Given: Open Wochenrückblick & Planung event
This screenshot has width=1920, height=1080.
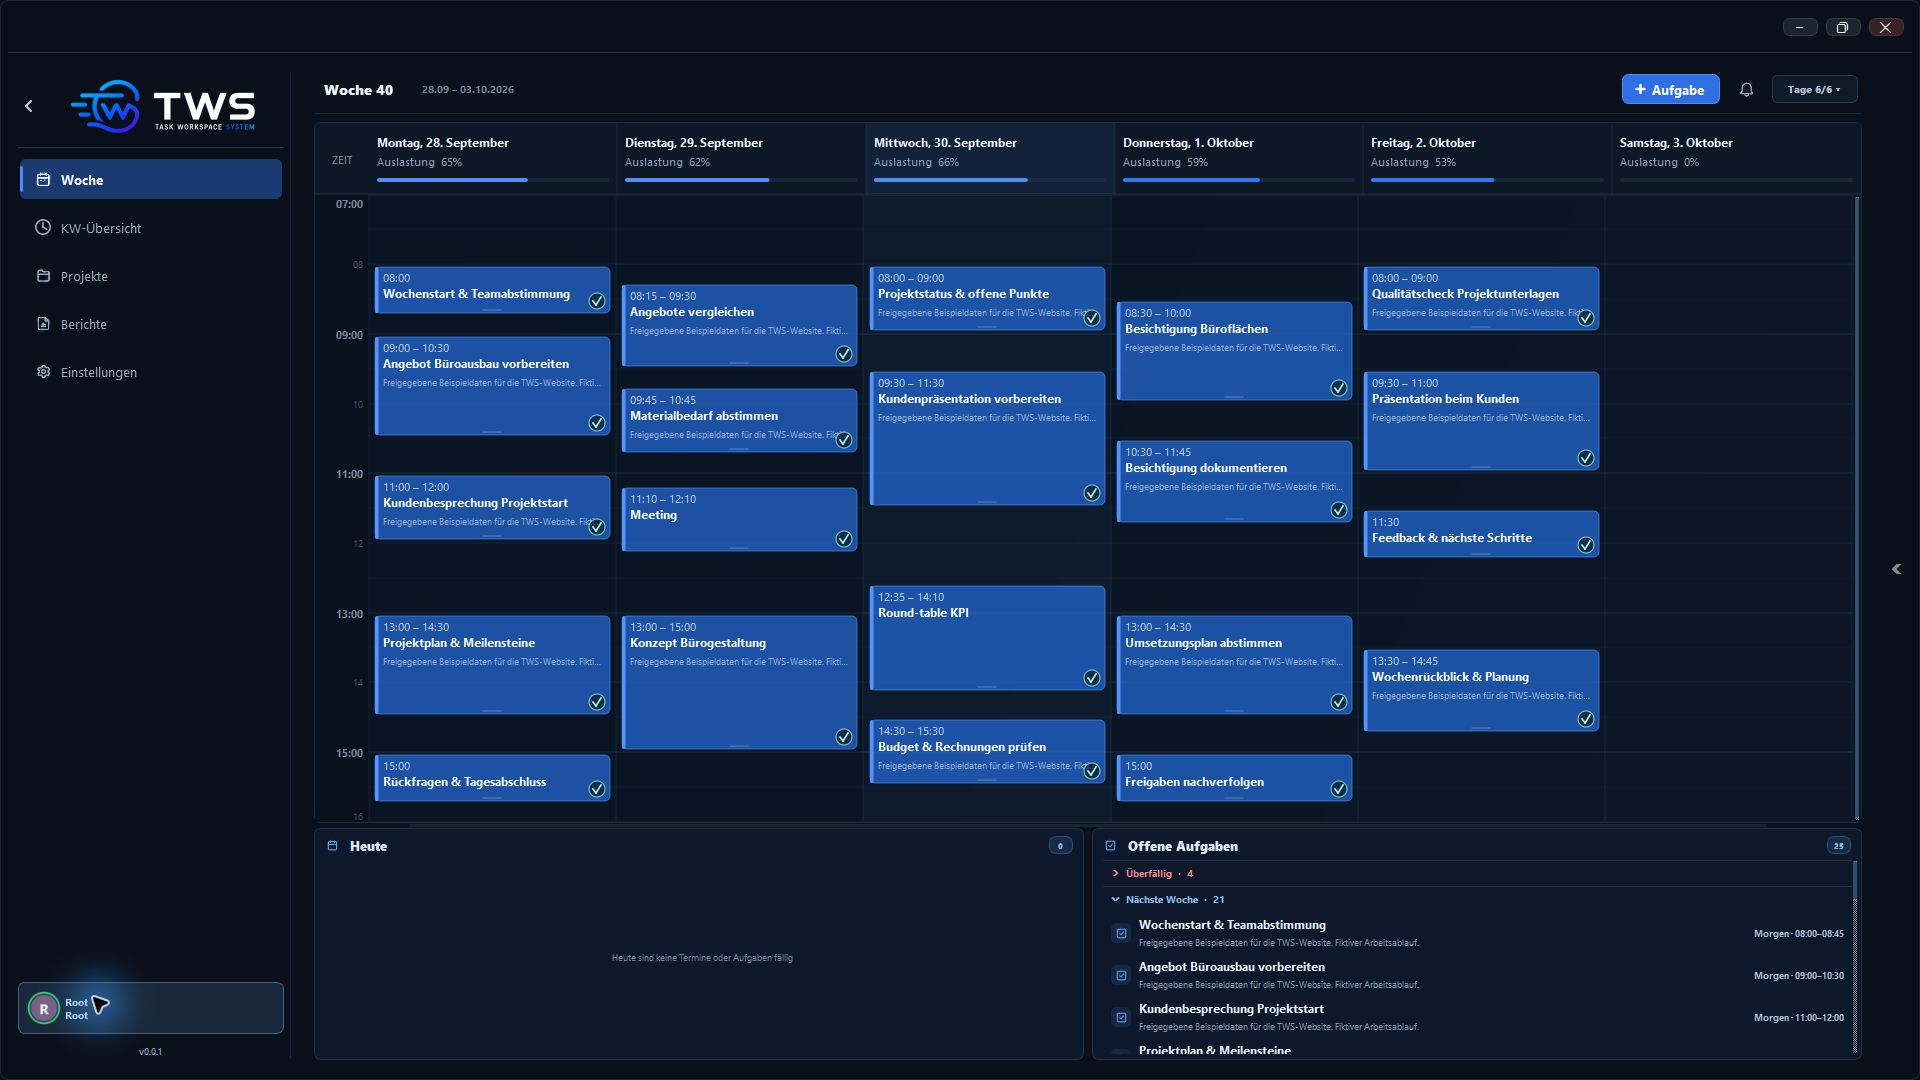Looking at the screenshot, I should pos(1481,690).
